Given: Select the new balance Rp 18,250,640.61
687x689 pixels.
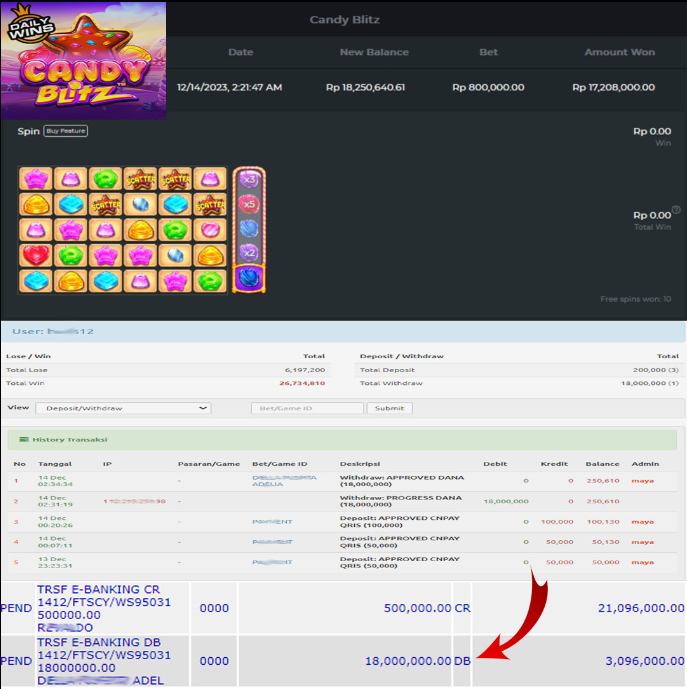Looking at the screenshot, I should click(x=365, y=87).
